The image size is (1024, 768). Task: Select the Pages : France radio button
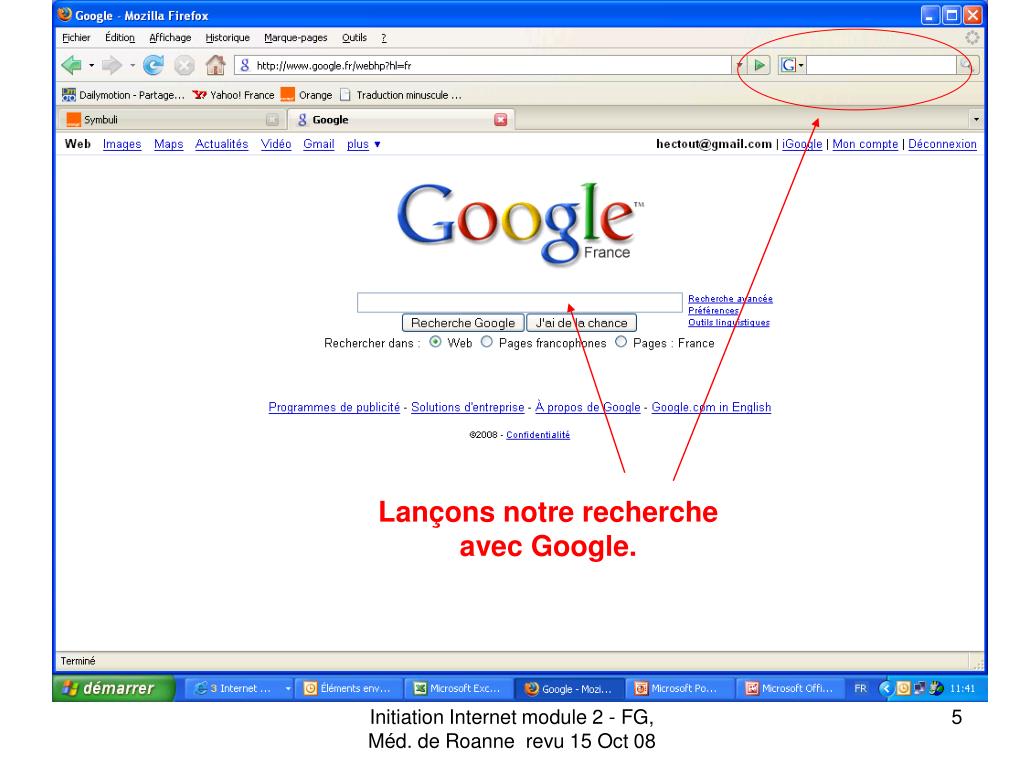[621, 342]
